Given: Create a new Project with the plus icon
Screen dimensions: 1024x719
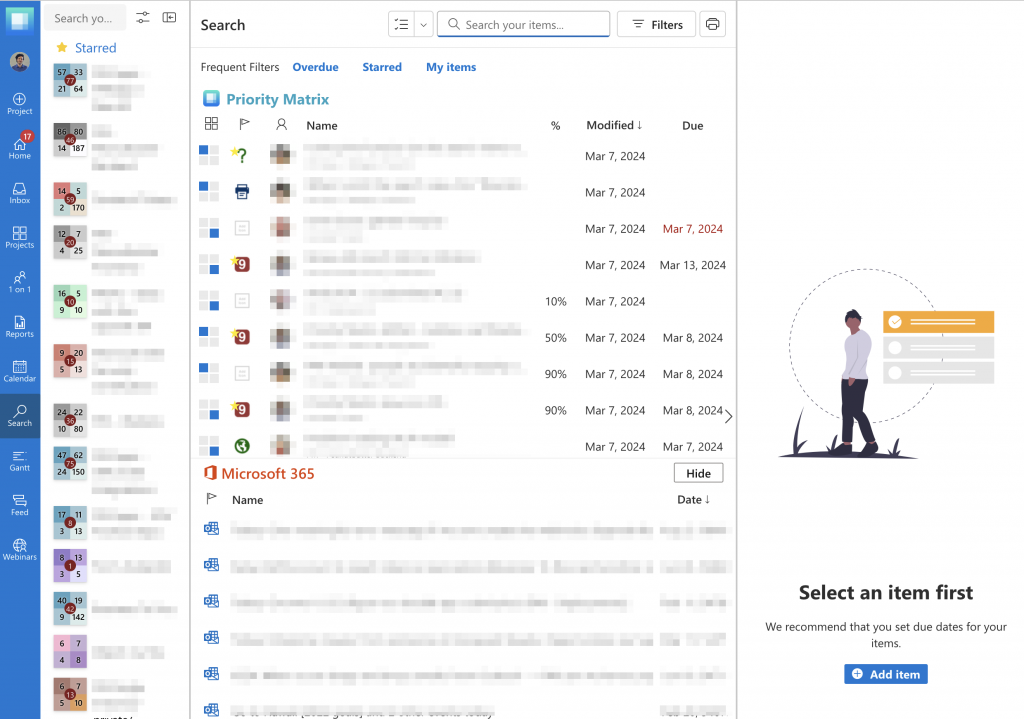Looking at the screenshot, I should 20,100.
